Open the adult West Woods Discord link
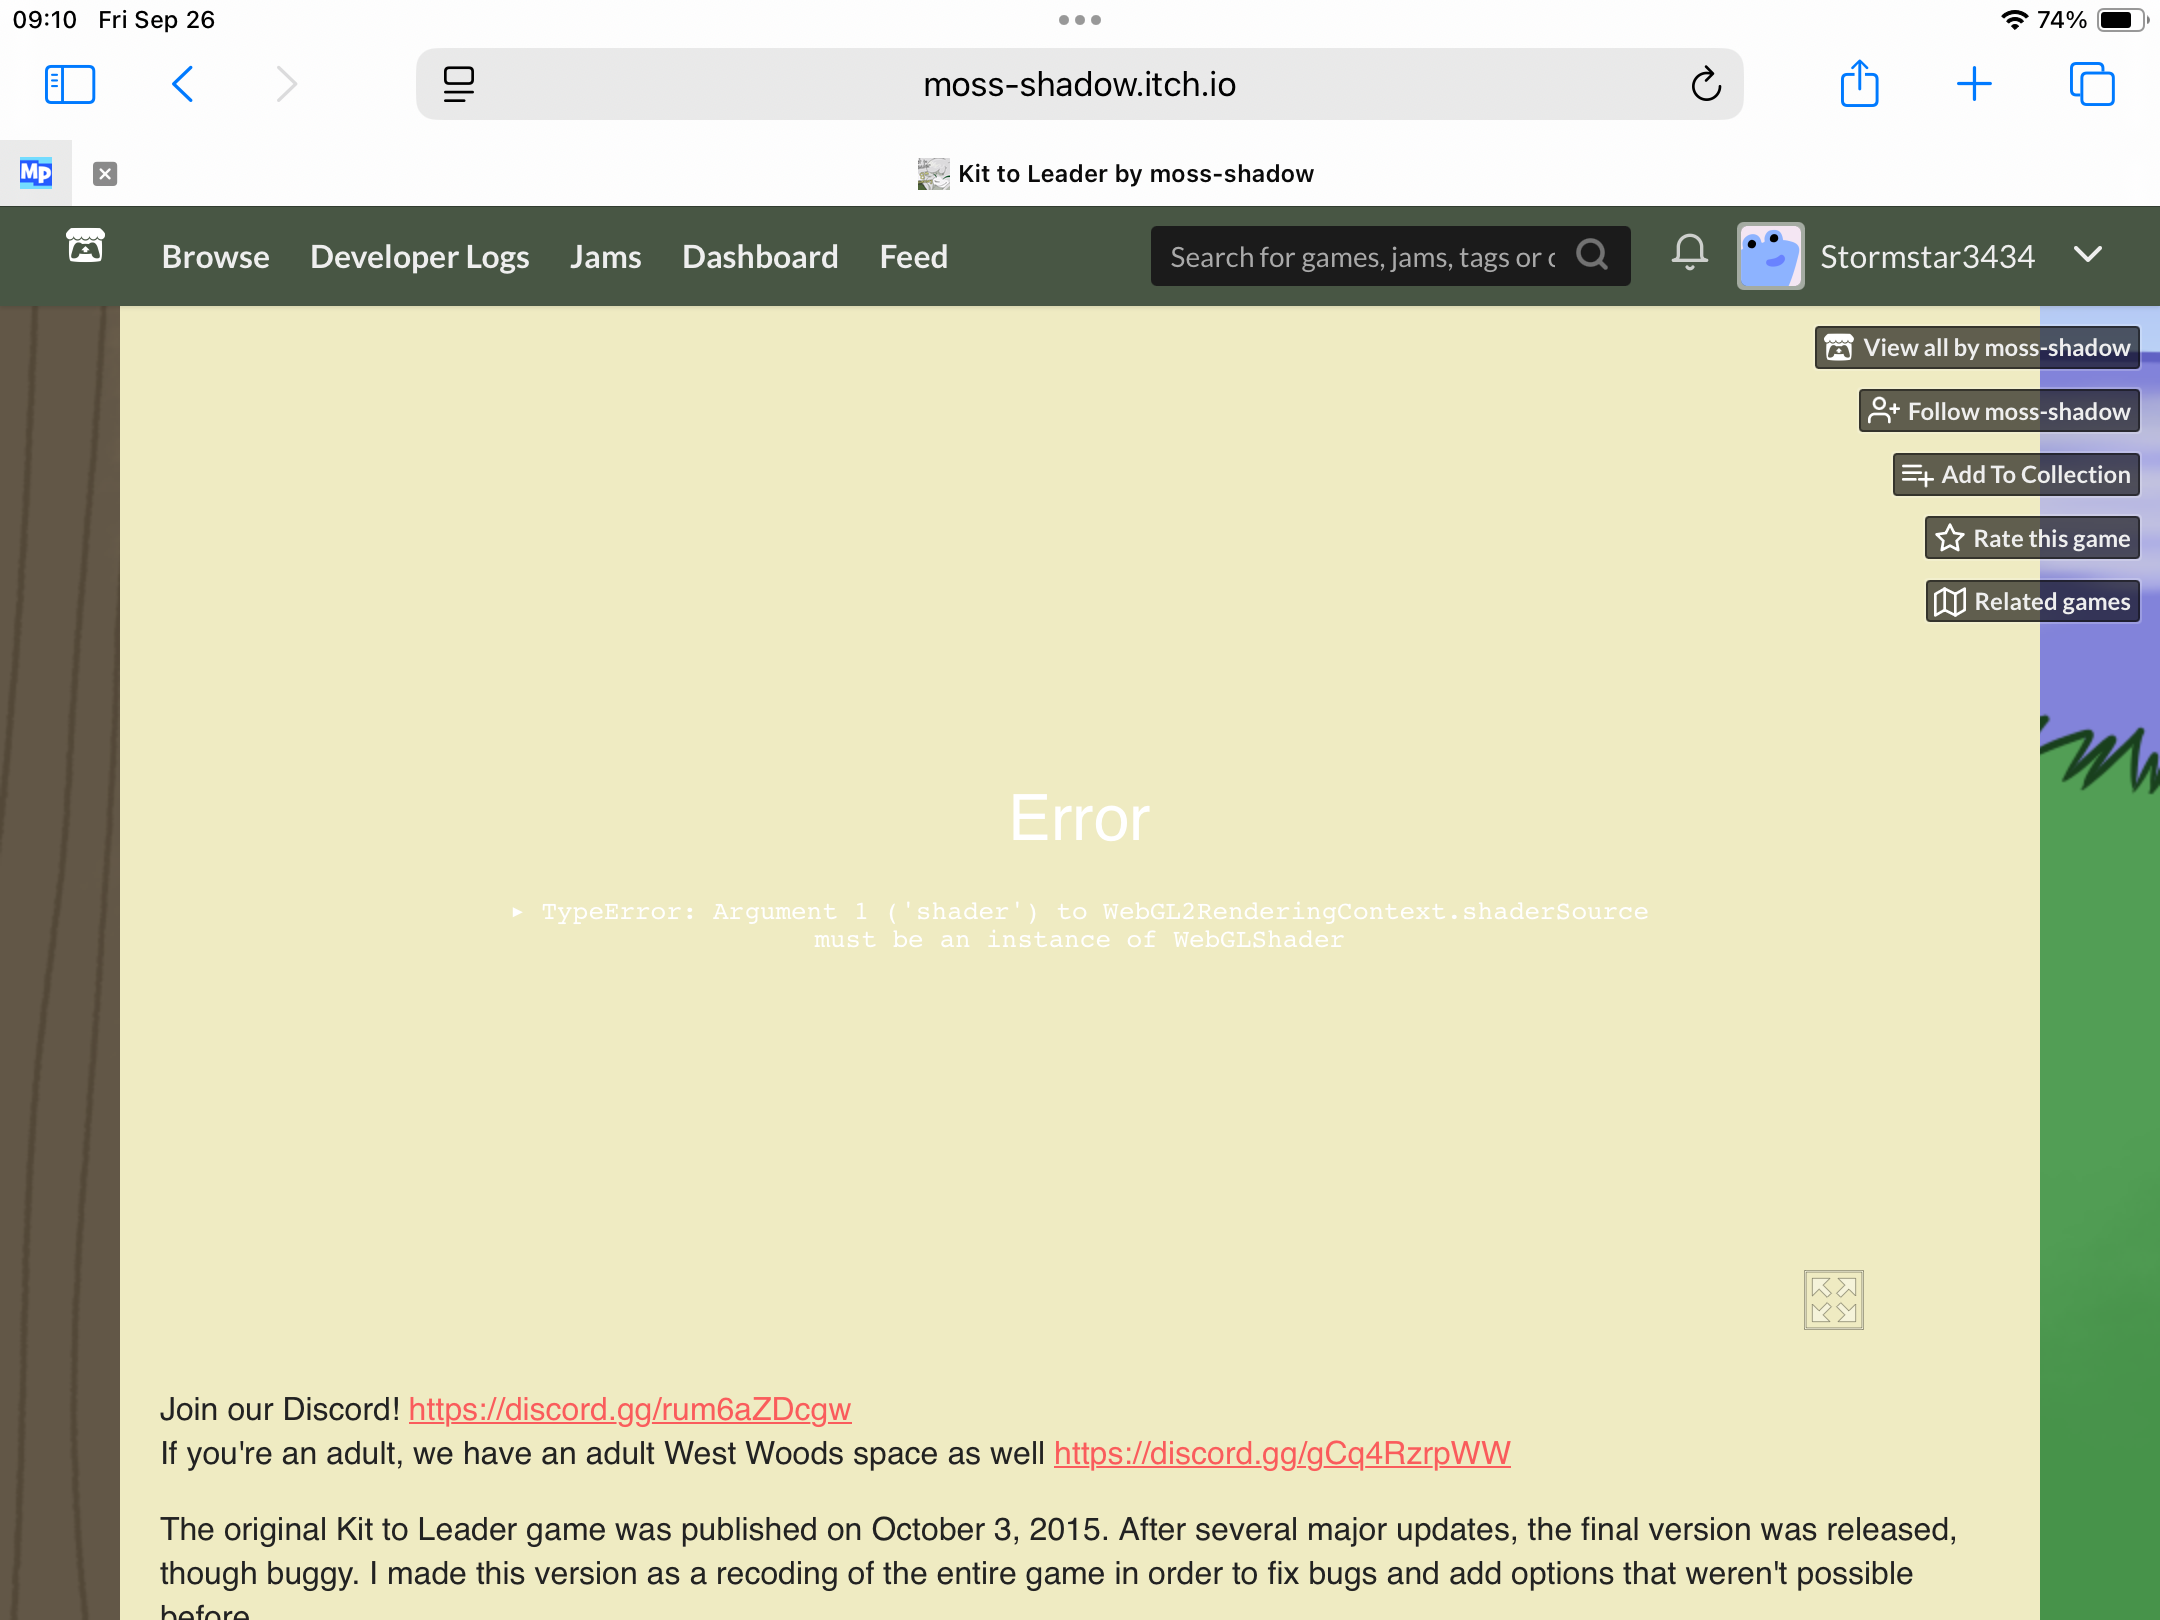This screenshot has height=1620, width=2160. click(1282, 1453)
